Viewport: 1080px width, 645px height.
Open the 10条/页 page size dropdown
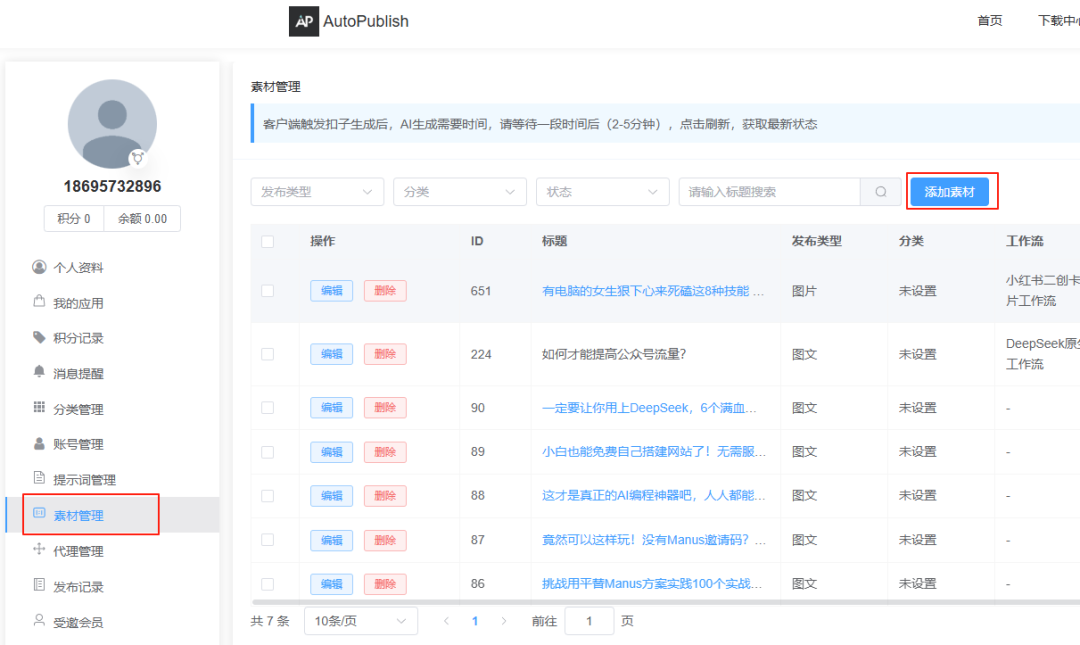[361, 621]
